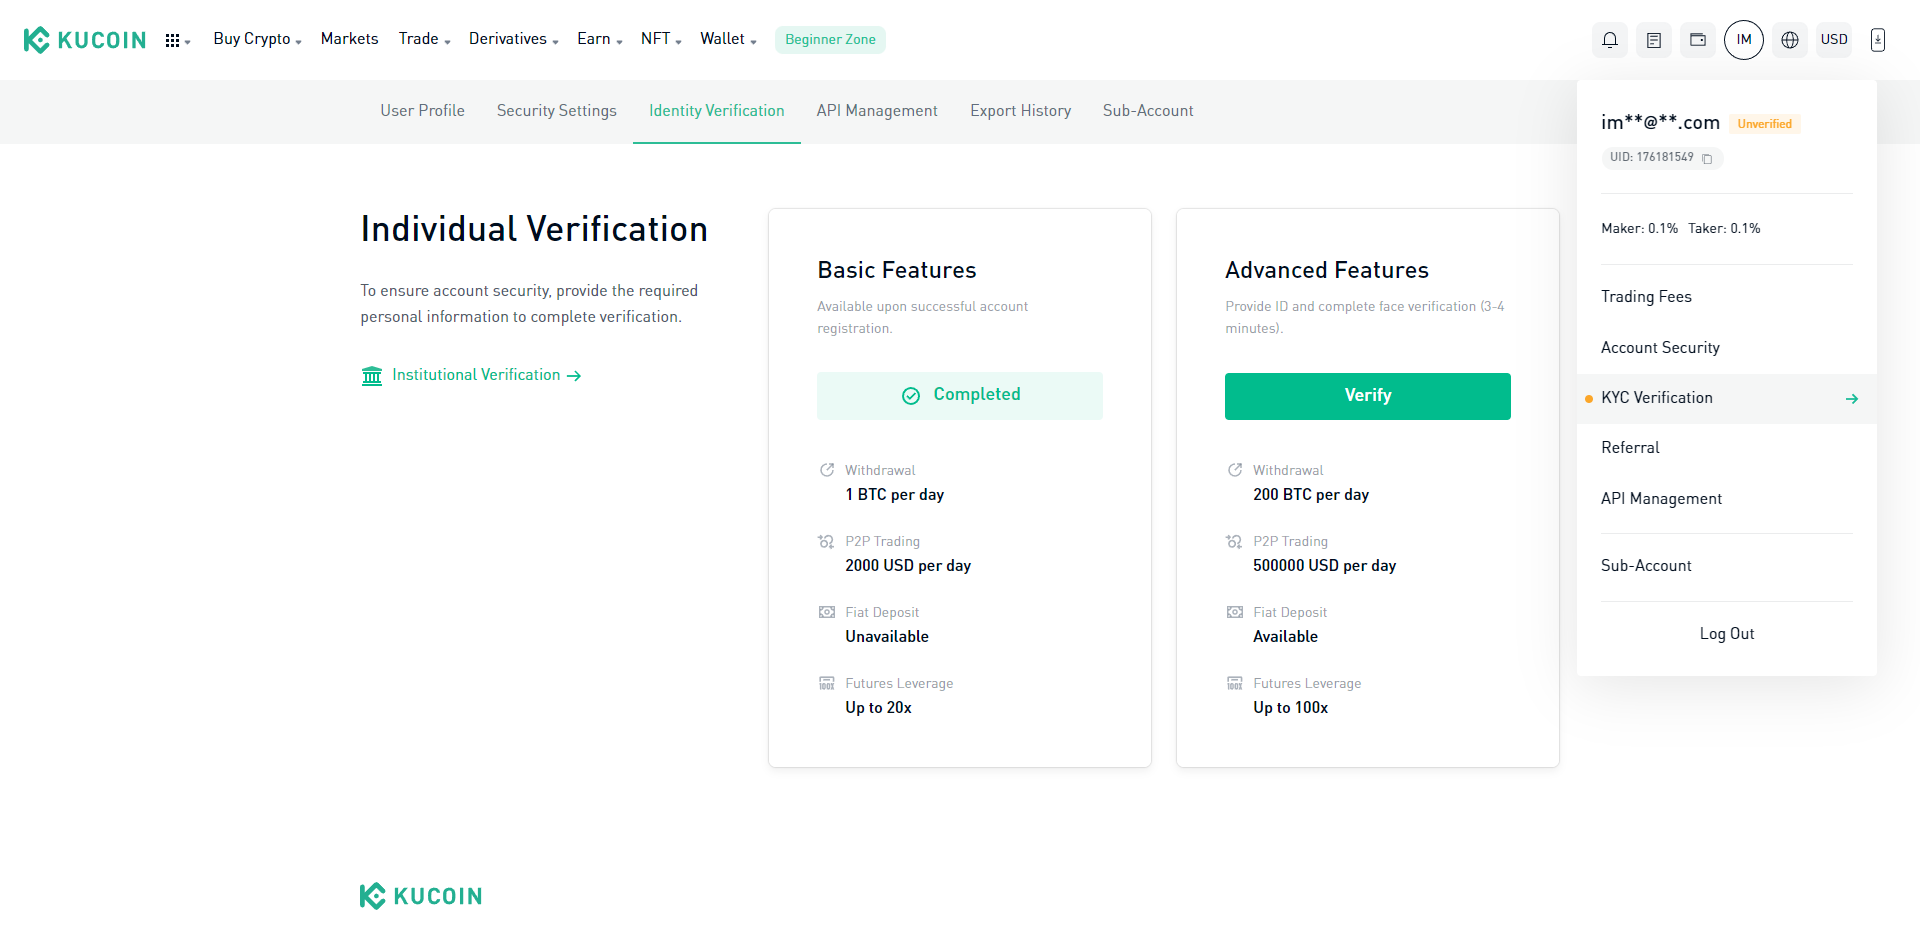Go to the Markets page
The image size is (1920, 937).
(349, 39)
